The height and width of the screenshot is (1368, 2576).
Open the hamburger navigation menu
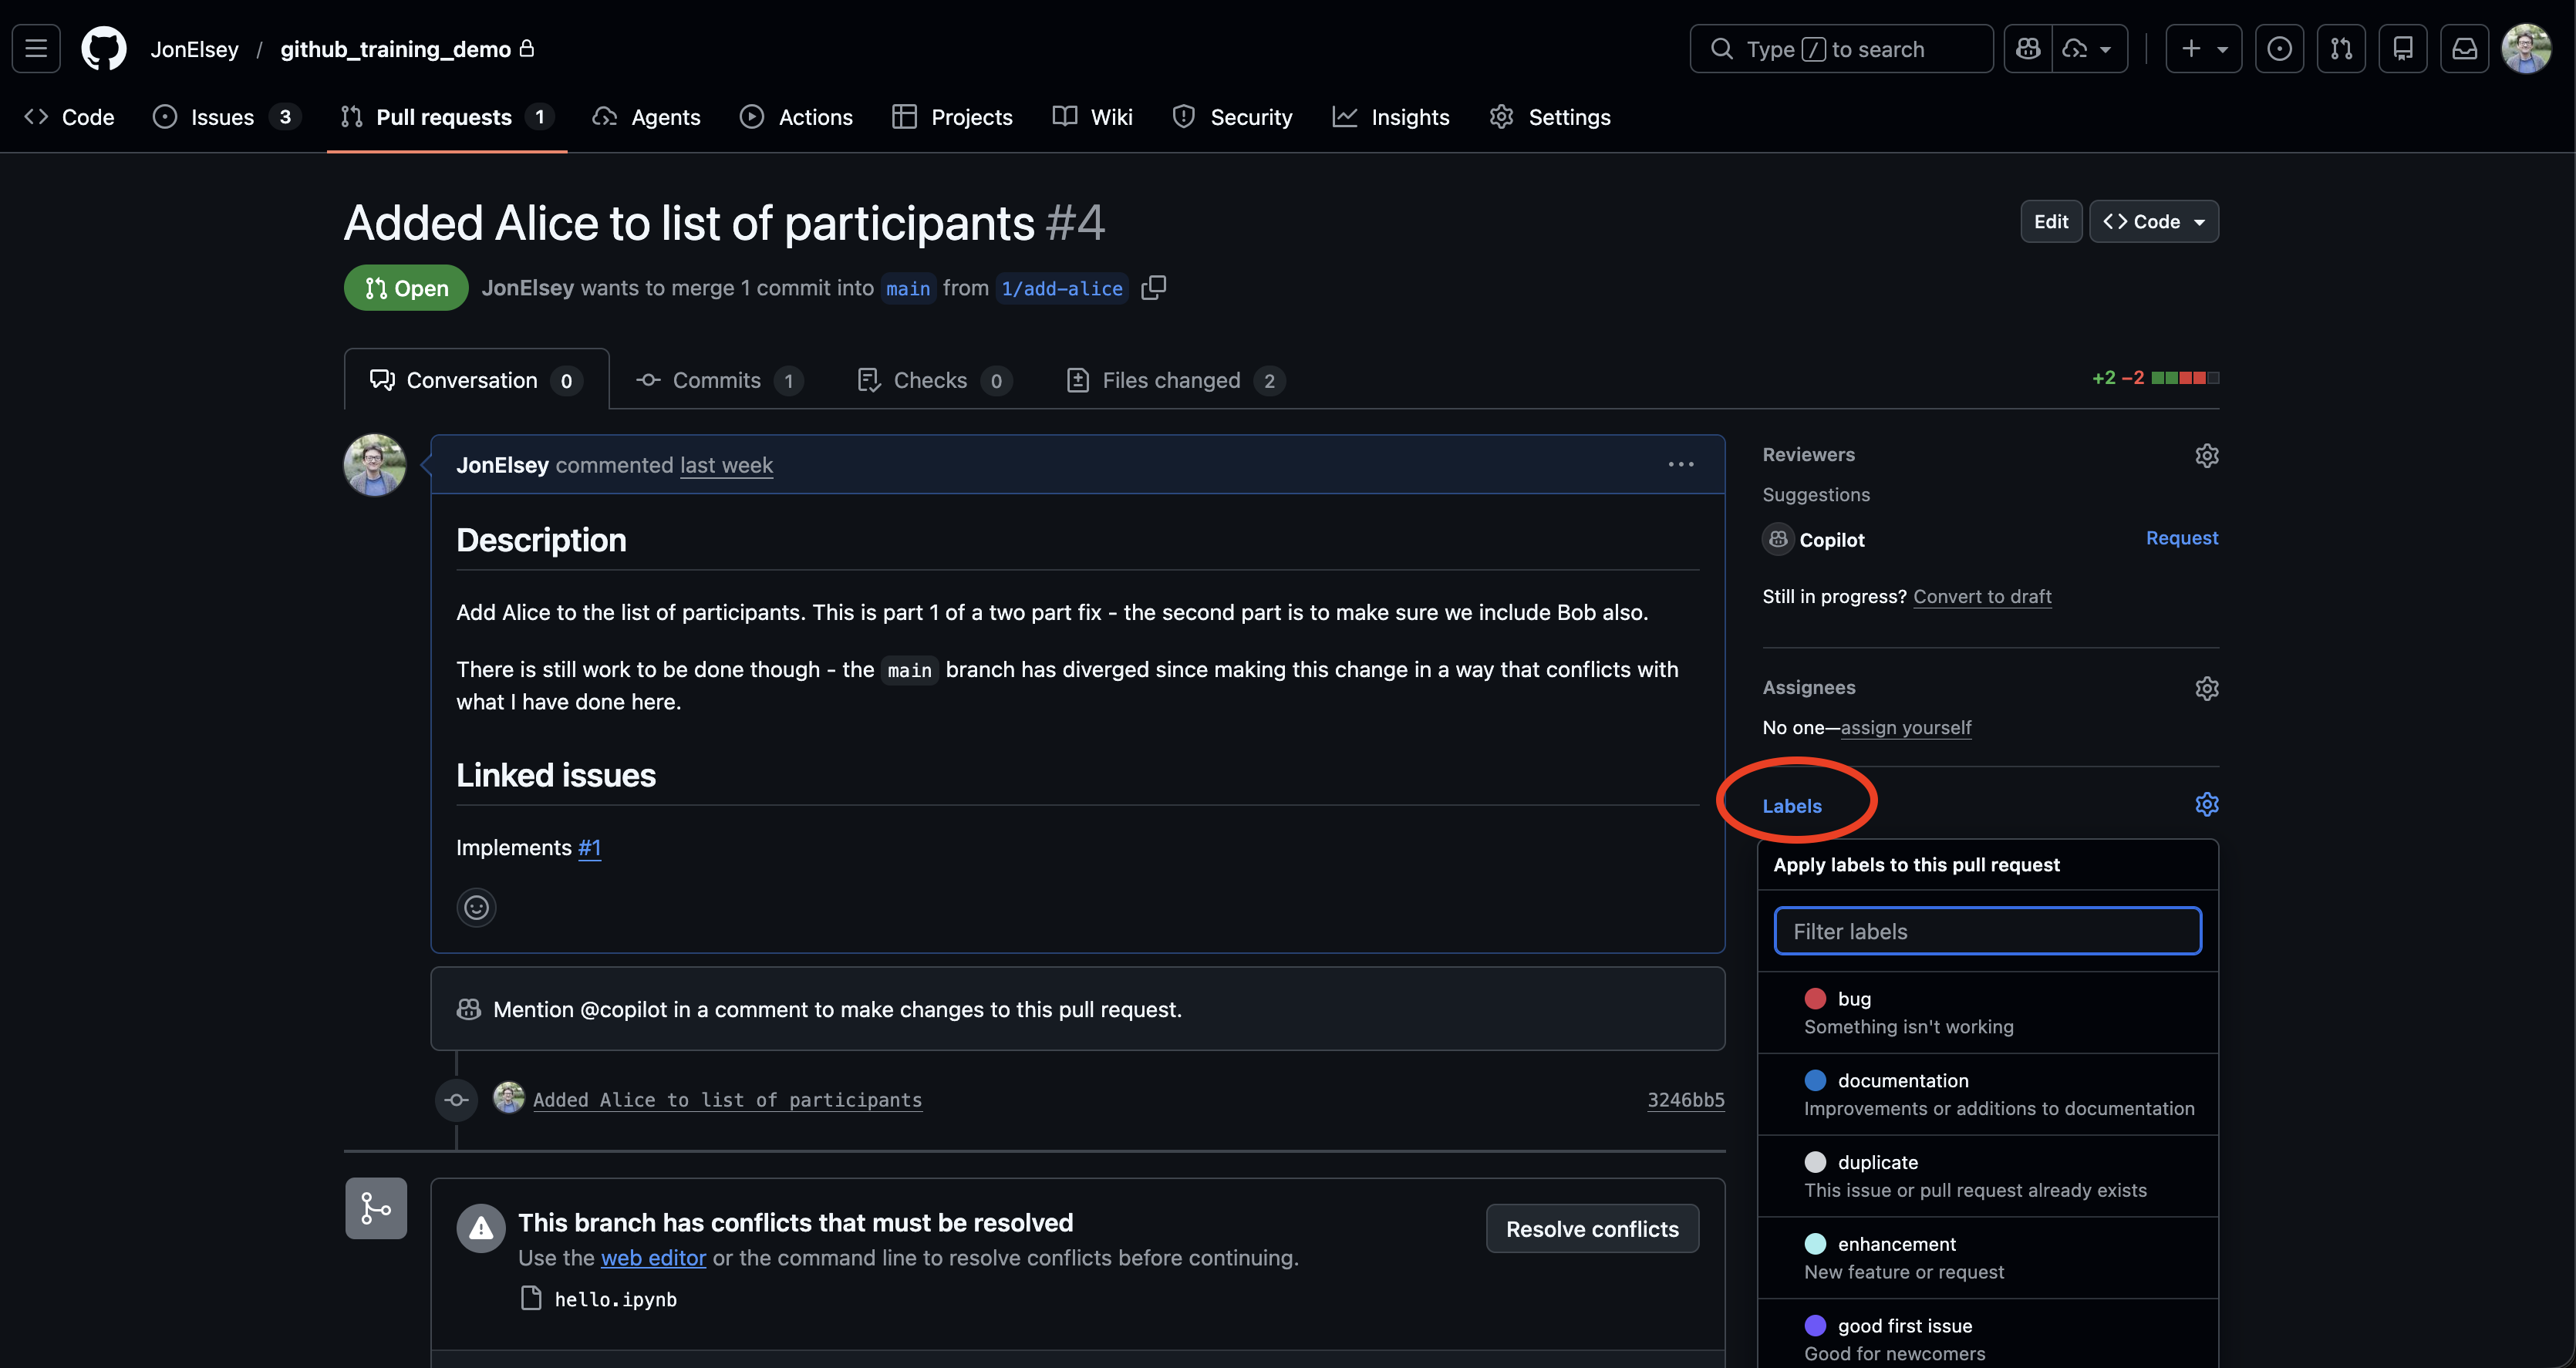[x=36, y=48]
